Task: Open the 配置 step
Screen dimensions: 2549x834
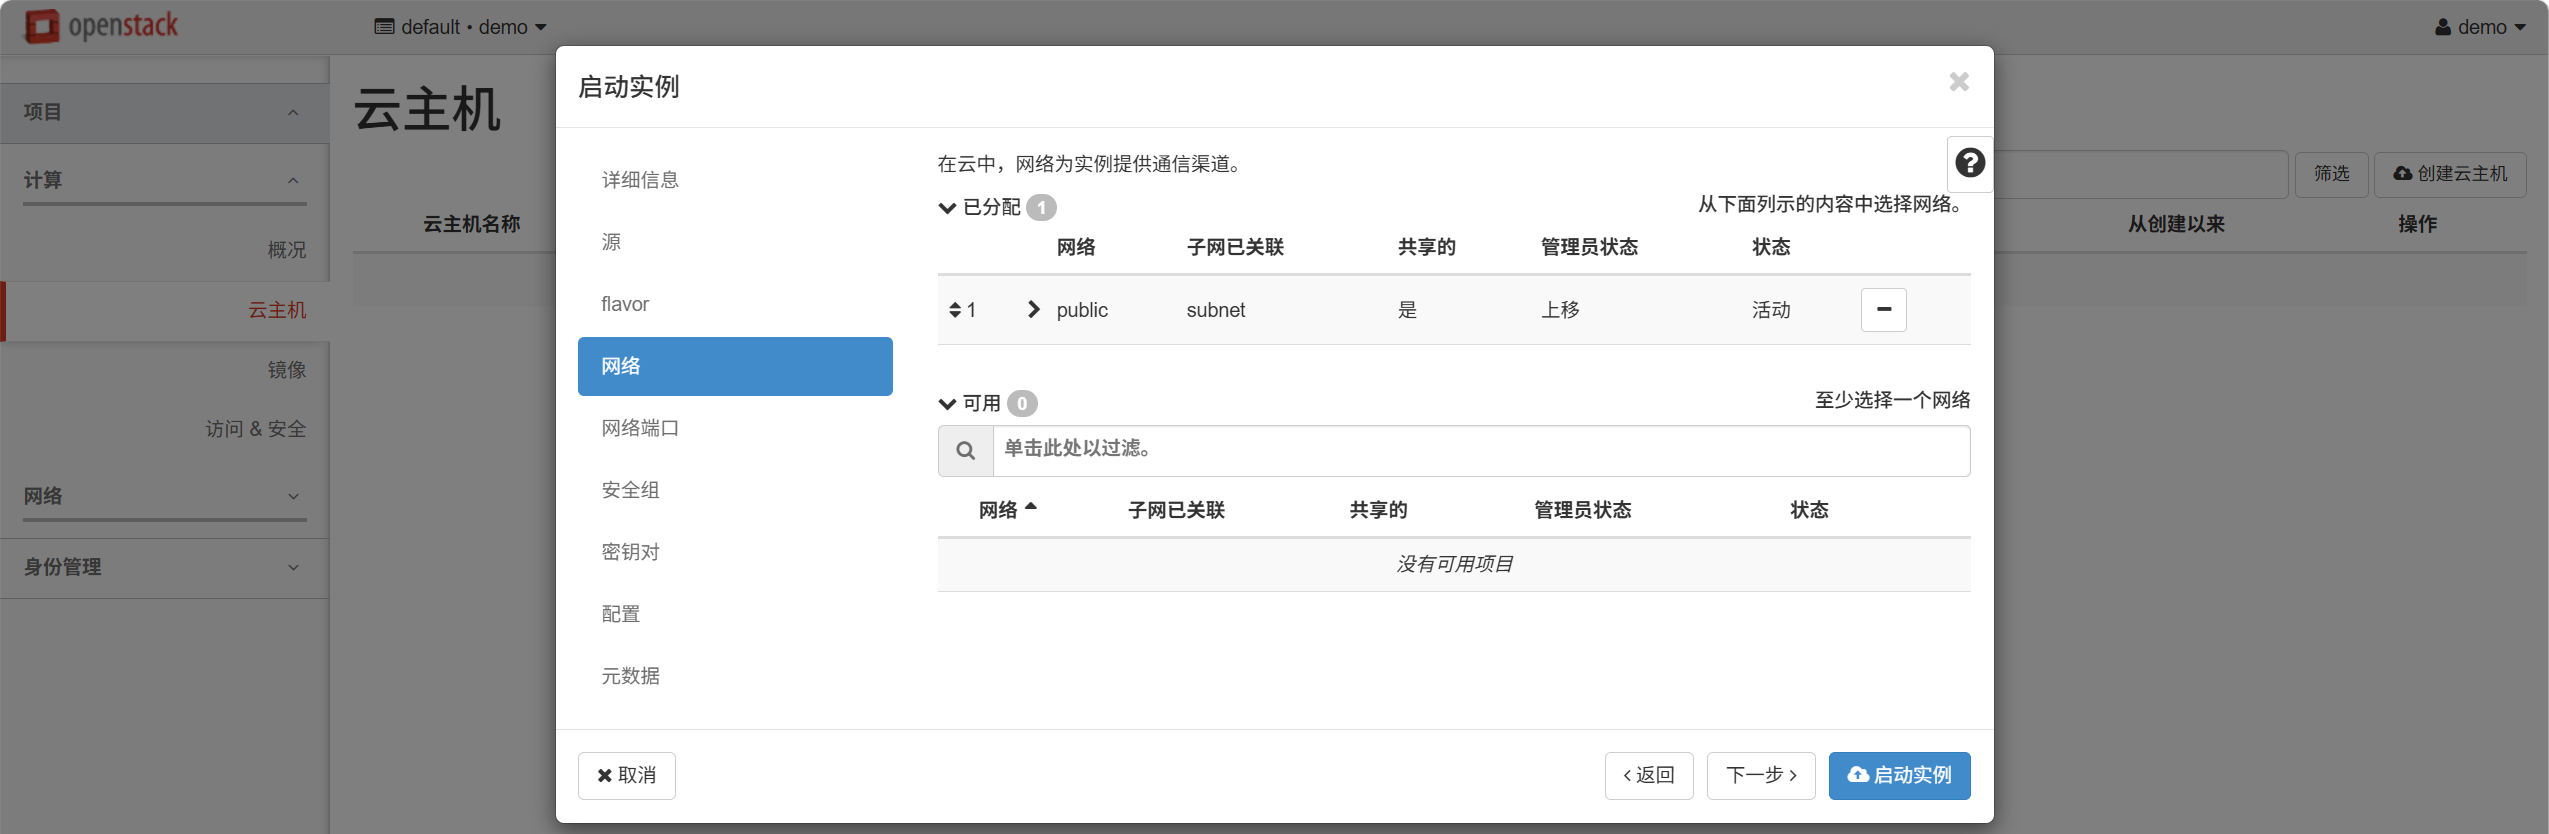Action: pos(735,614)
